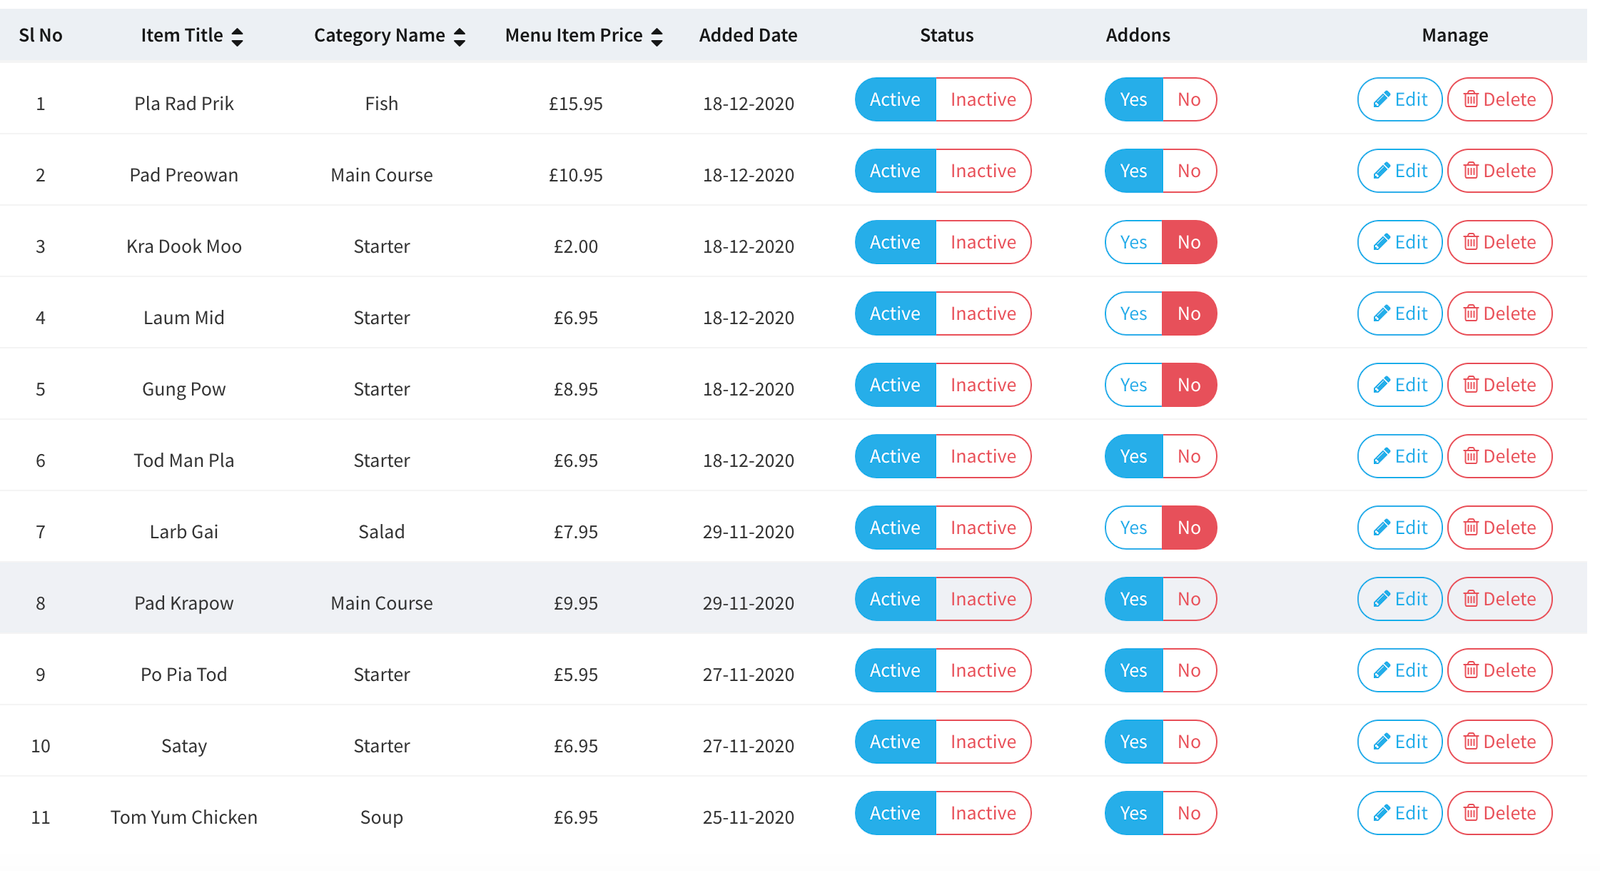Image resolution: width=1600 pixels, height=871 pixels.
Task: Choose No addons for Pad Preowan
Action: point(1189,171)
